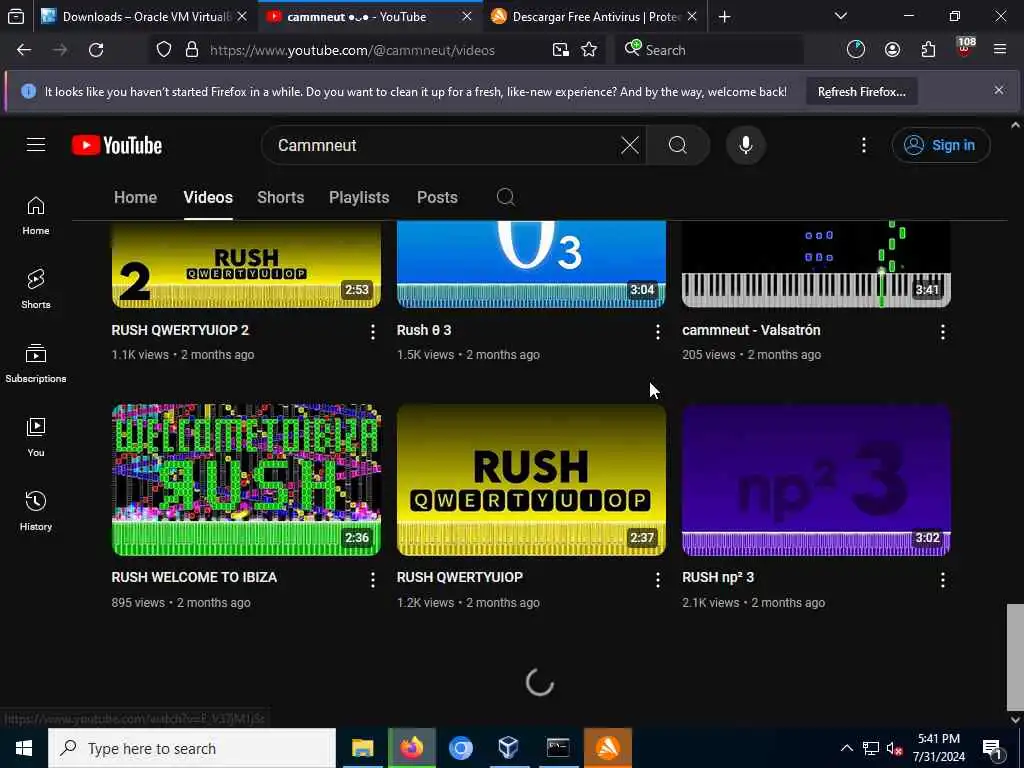The image size is (1024, 768).
Task: Open VirtualBox from the taskbar
Action: (x=508, y=748)
